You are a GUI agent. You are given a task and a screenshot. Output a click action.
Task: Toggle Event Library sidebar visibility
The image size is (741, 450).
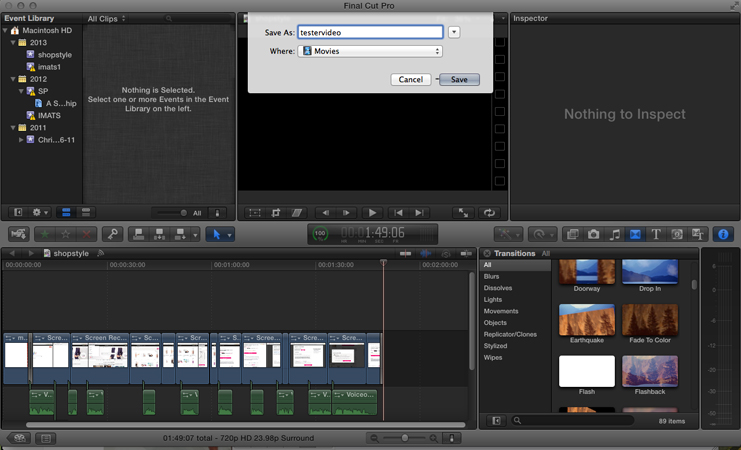pyautogui.click(x=18, y=213)
